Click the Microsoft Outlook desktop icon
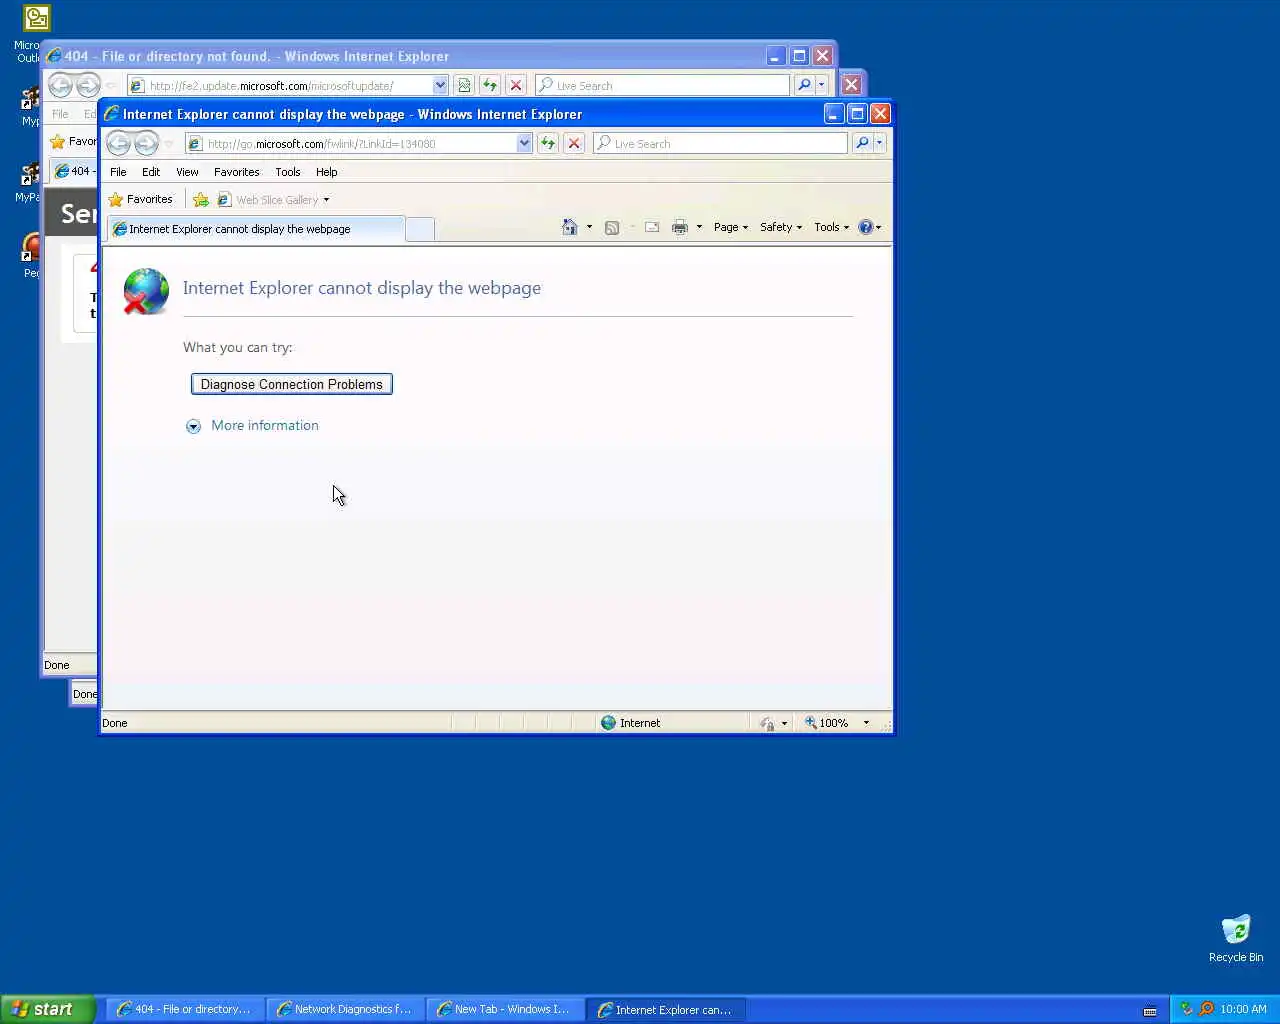 pyautogui.click(x=36, y=20)
